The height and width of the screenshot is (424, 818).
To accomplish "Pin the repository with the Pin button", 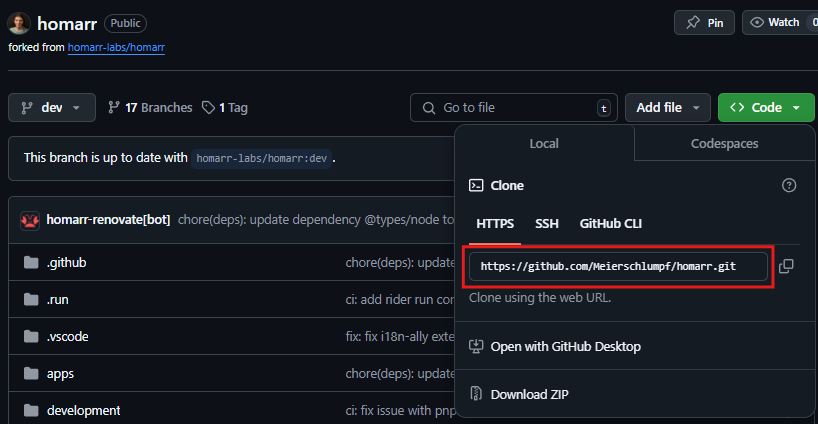I will click(x=705, y=22).
